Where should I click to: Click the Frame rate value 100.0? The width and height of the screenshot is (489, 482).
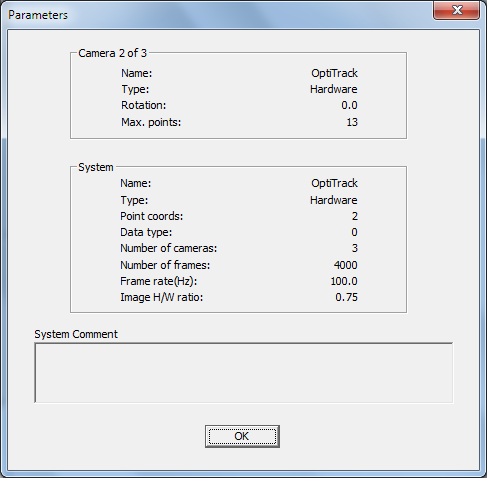344,281
